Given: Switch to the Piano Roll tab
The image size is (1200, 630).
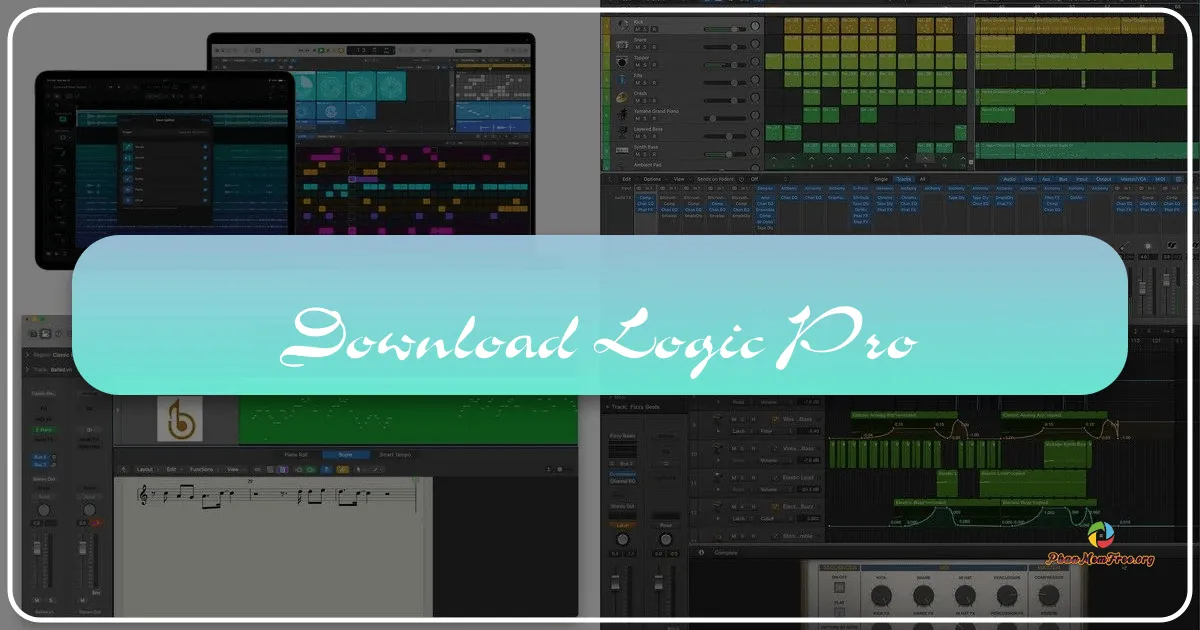Looking at the screenshot, I should [x=296, y=455].
